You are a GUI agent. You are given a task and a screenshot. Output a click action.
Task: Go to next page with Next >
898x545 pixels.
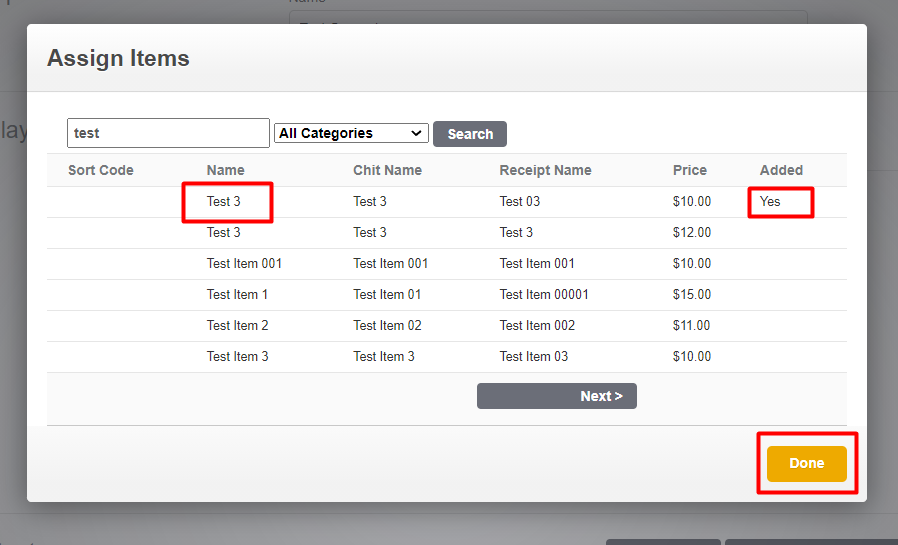click(x=556, y=396)
